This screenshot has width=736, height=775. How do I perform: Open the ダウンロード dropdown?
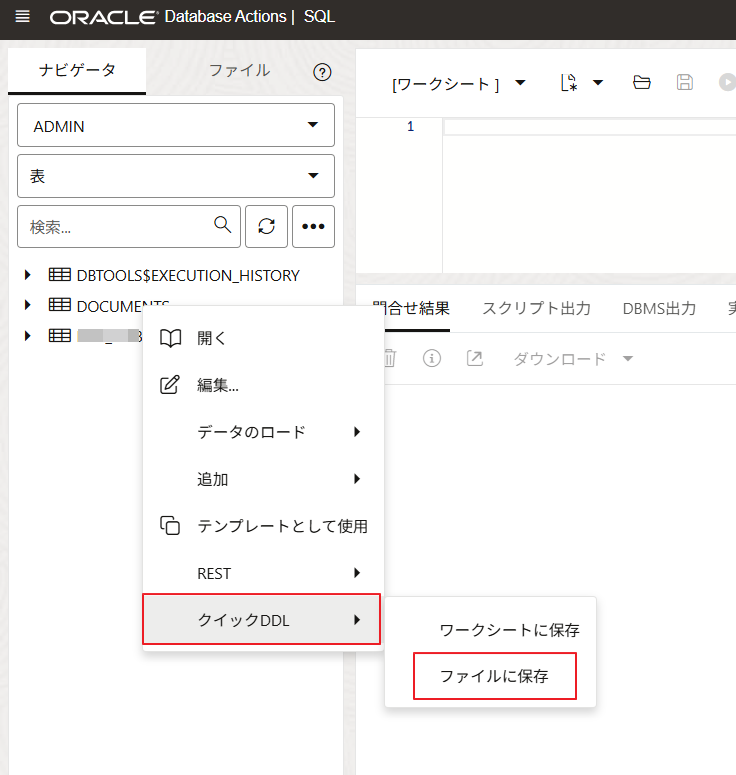click(x=573, y=358)
